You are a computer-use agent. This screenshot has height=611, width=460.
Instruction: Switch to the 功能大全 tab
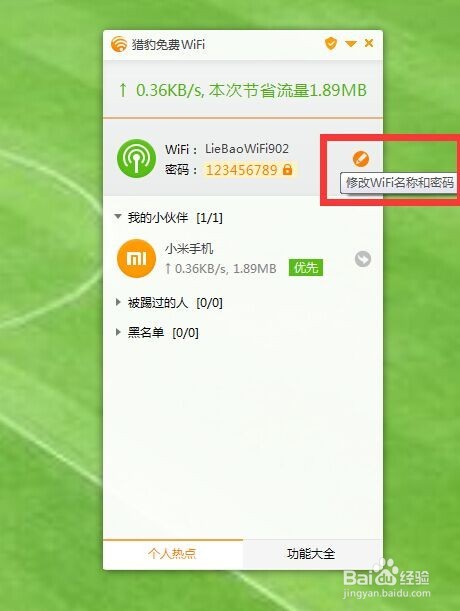coord(313,554)
